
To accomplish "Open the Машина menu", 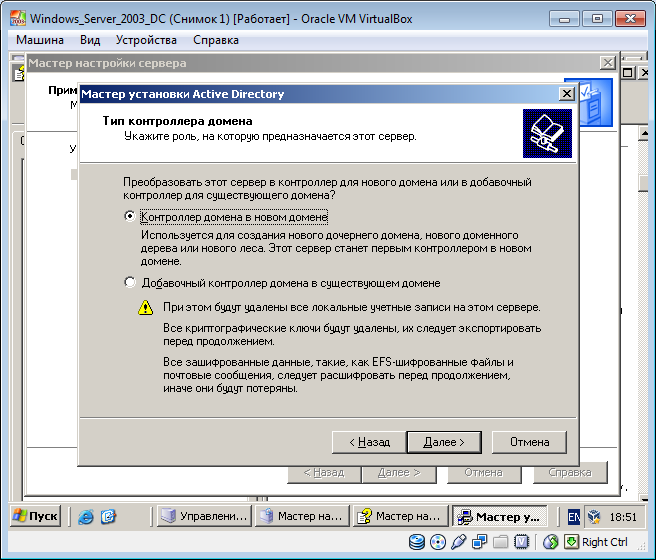I will tap(40, 40).
